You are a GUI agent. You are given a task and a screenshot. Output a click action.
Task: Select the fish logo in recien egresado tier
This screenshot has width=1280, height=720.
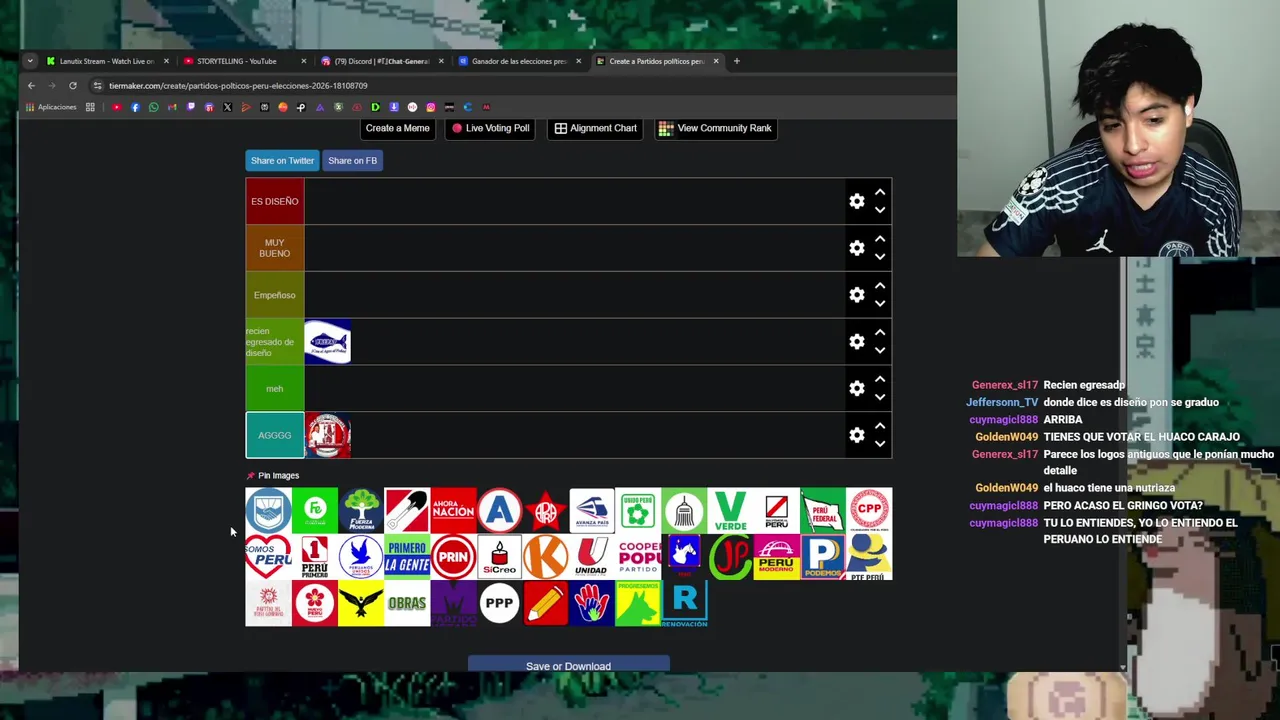(x=328, y=342)
